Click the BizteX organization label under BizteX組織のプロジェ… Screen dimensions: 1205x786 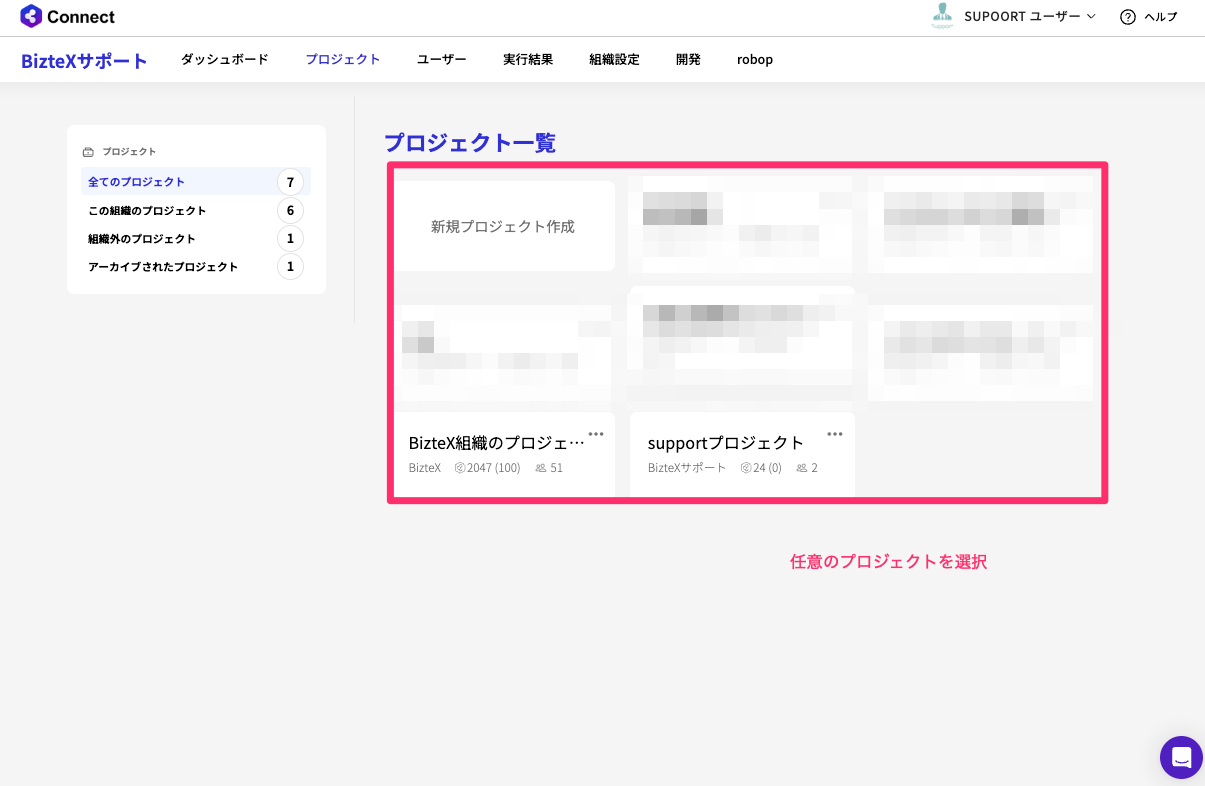point(425,468)
